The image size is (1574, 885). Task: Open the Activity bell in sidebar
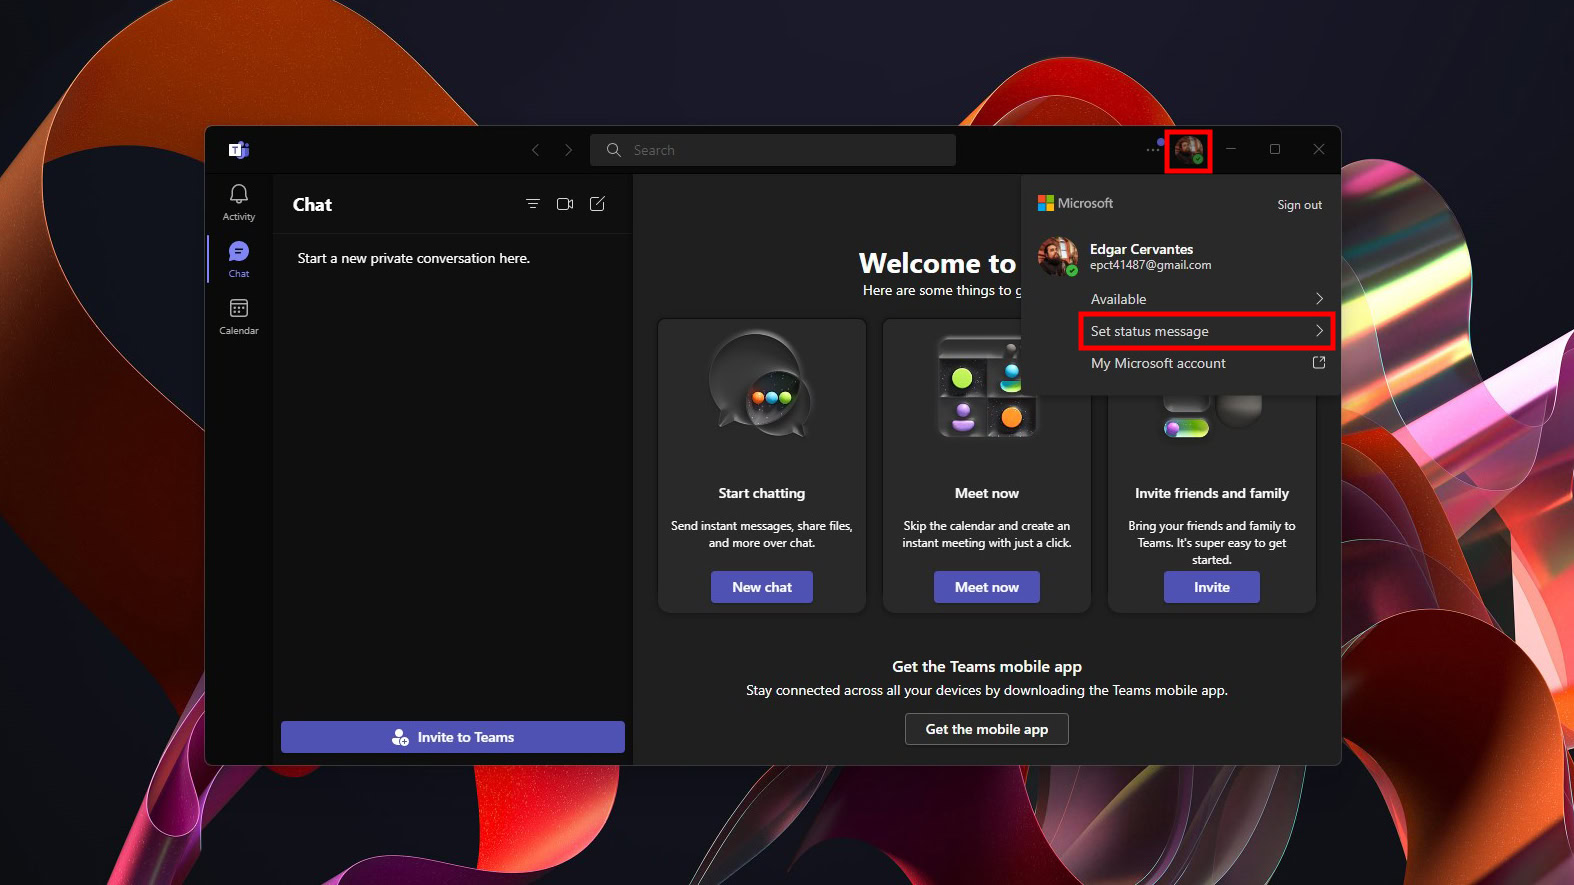coord(239,202)
